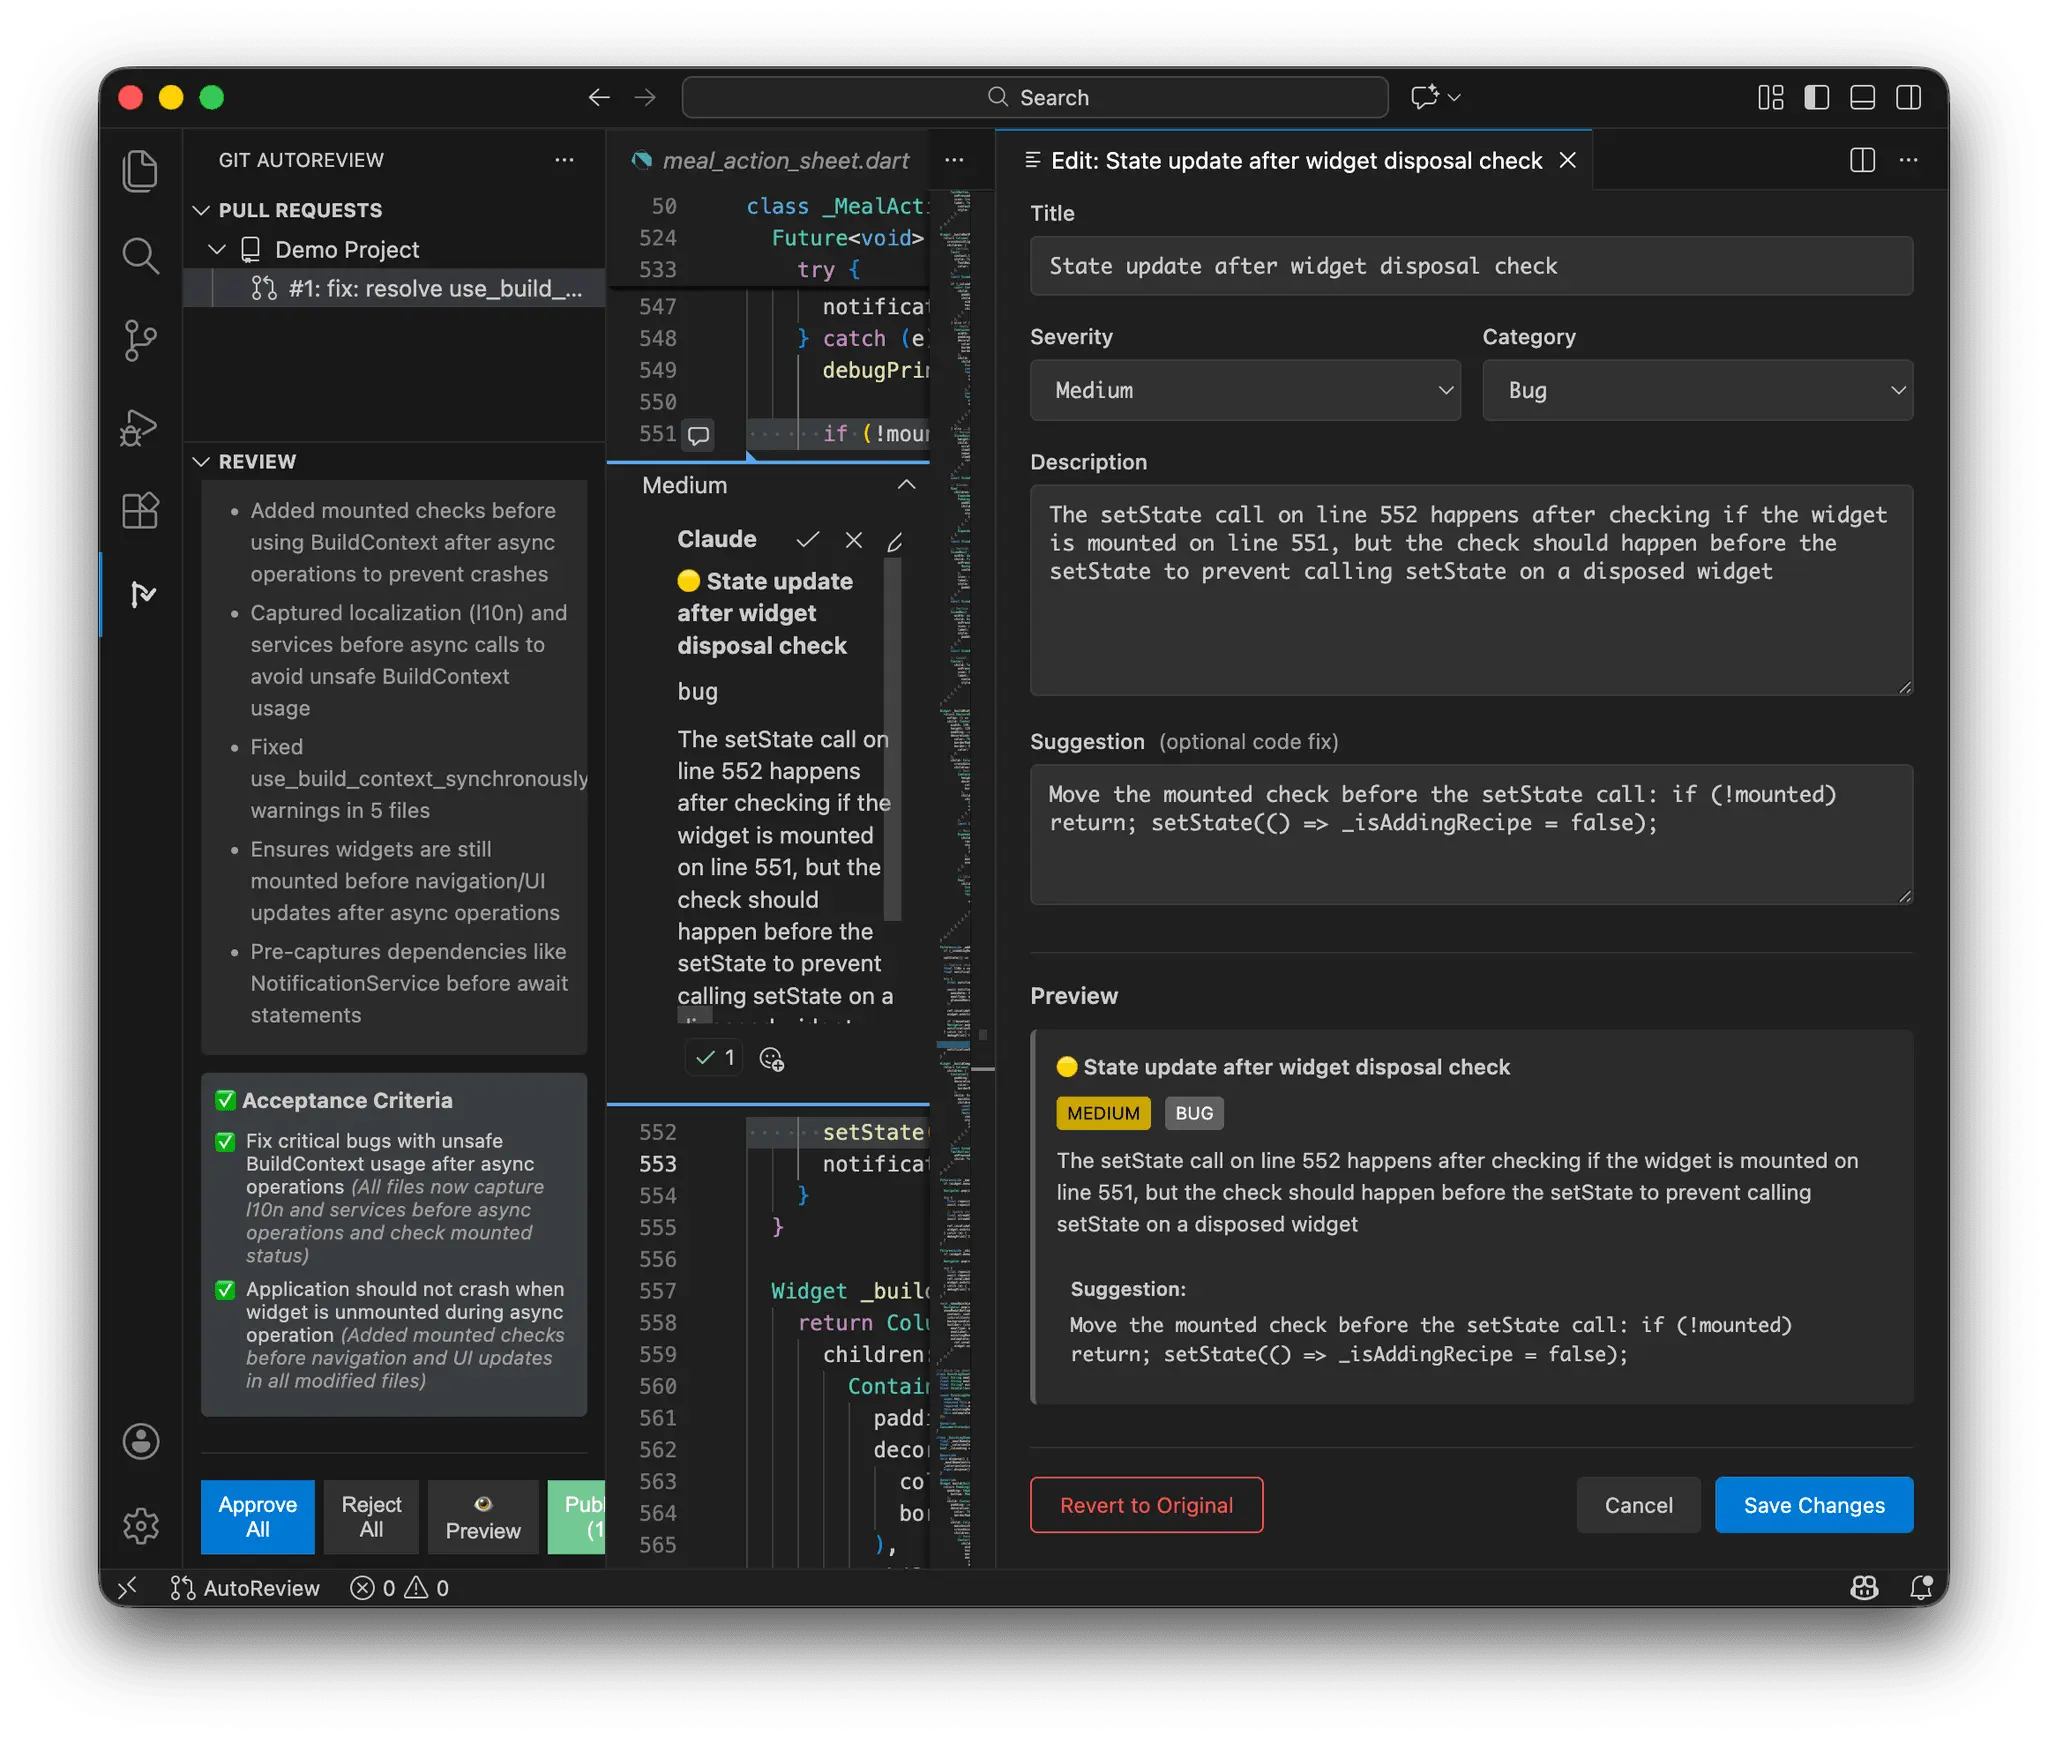Click the Cancel button
Viewport: 2048px width, 1738px height.
pyautogui.click(x=1638, y=1505)
